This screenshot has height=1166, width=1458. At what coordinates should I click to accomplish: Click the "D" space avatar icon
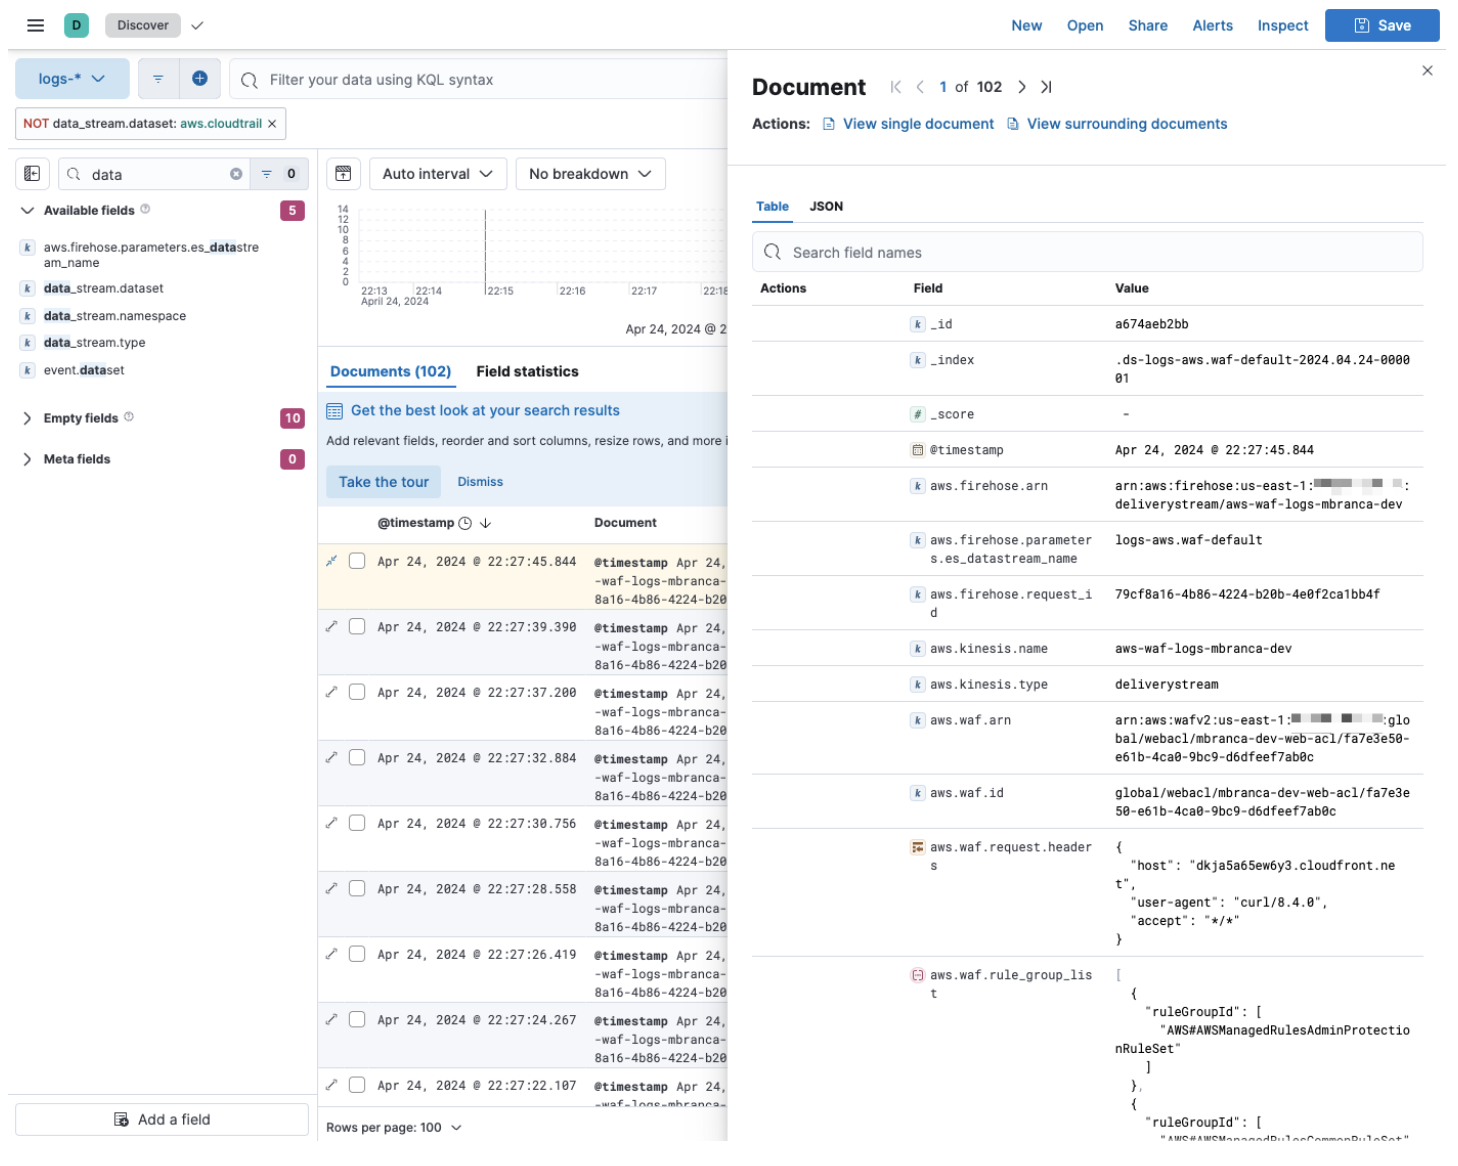pos(77,25)
